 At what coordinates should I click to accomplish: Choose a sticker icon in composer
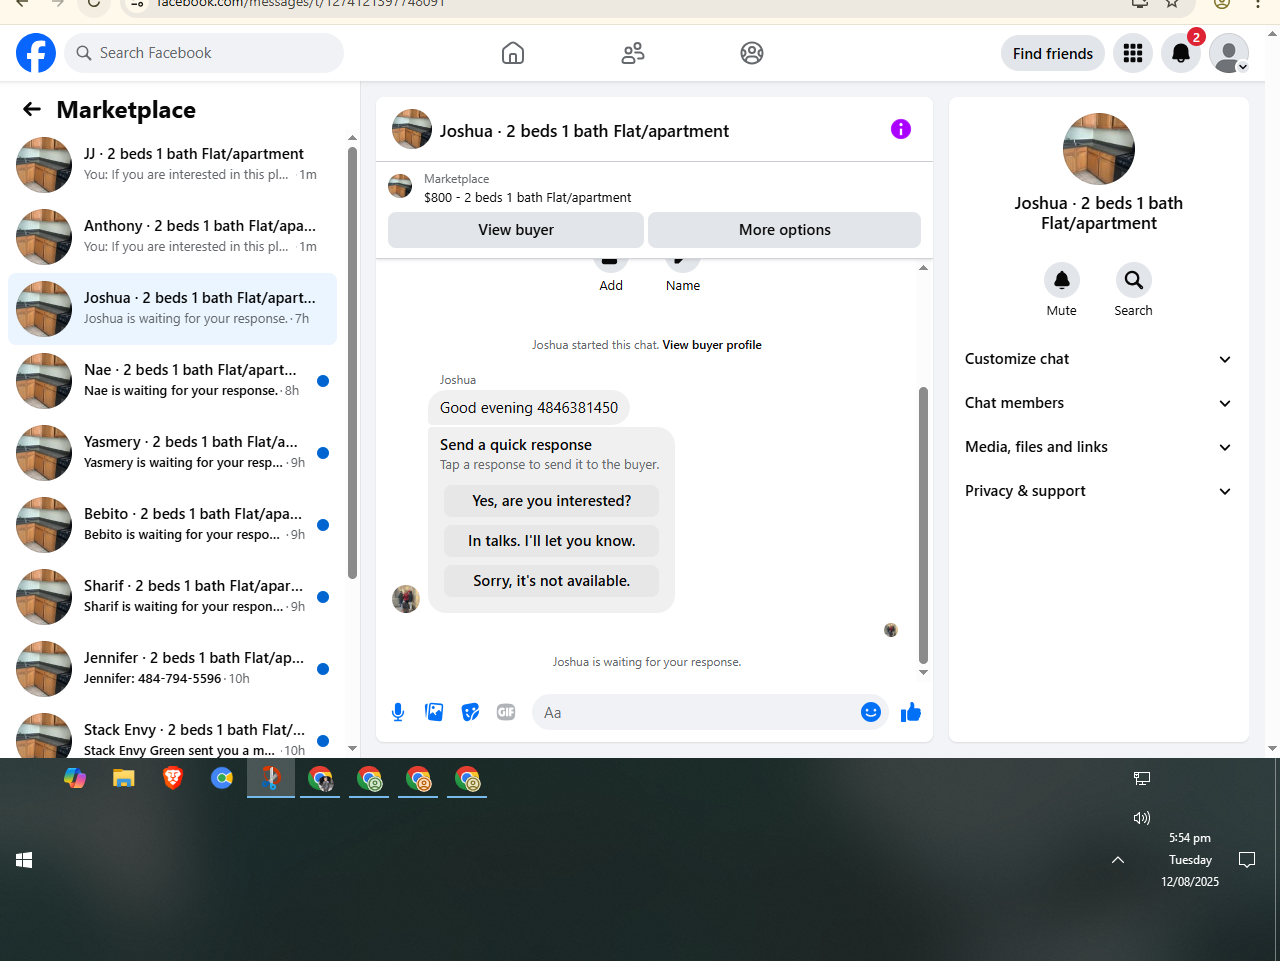tap(470, 712)
